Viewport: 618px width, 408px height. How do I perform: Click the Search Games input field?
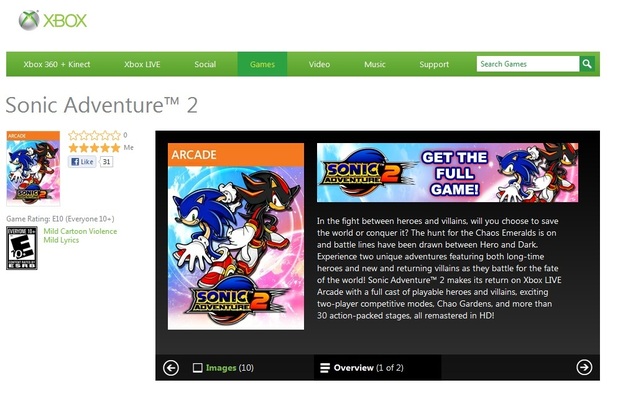527,64
